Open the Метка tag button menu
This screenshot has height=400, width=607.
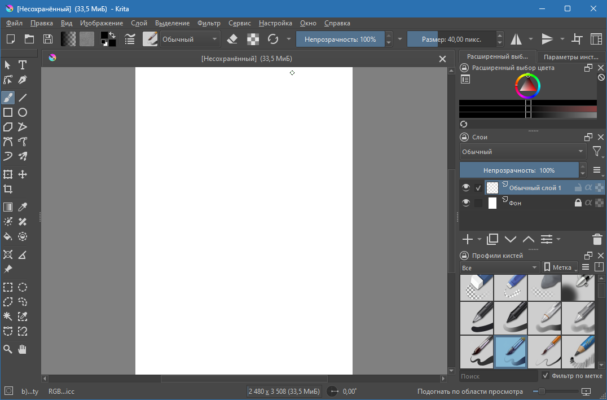pos(560,268)
